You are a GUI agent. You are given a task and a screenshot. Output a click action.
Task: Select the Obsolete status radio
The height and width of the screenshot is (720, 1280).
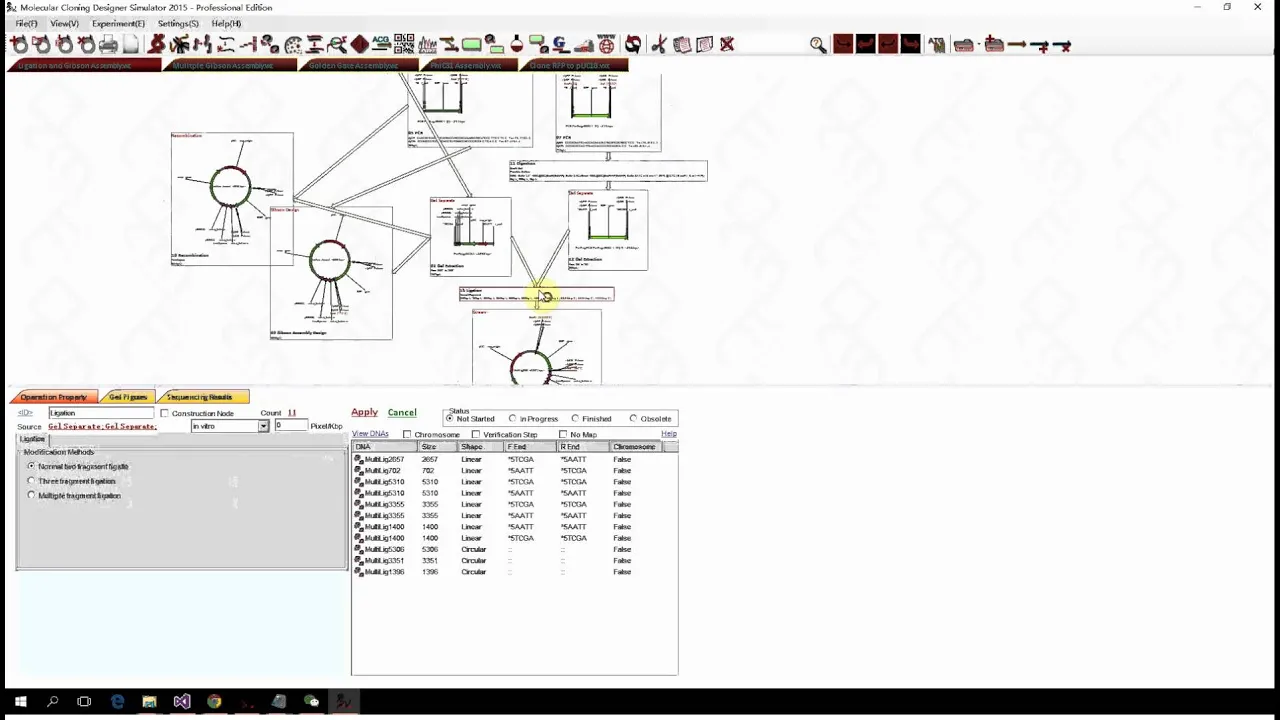tap(633, 419)
